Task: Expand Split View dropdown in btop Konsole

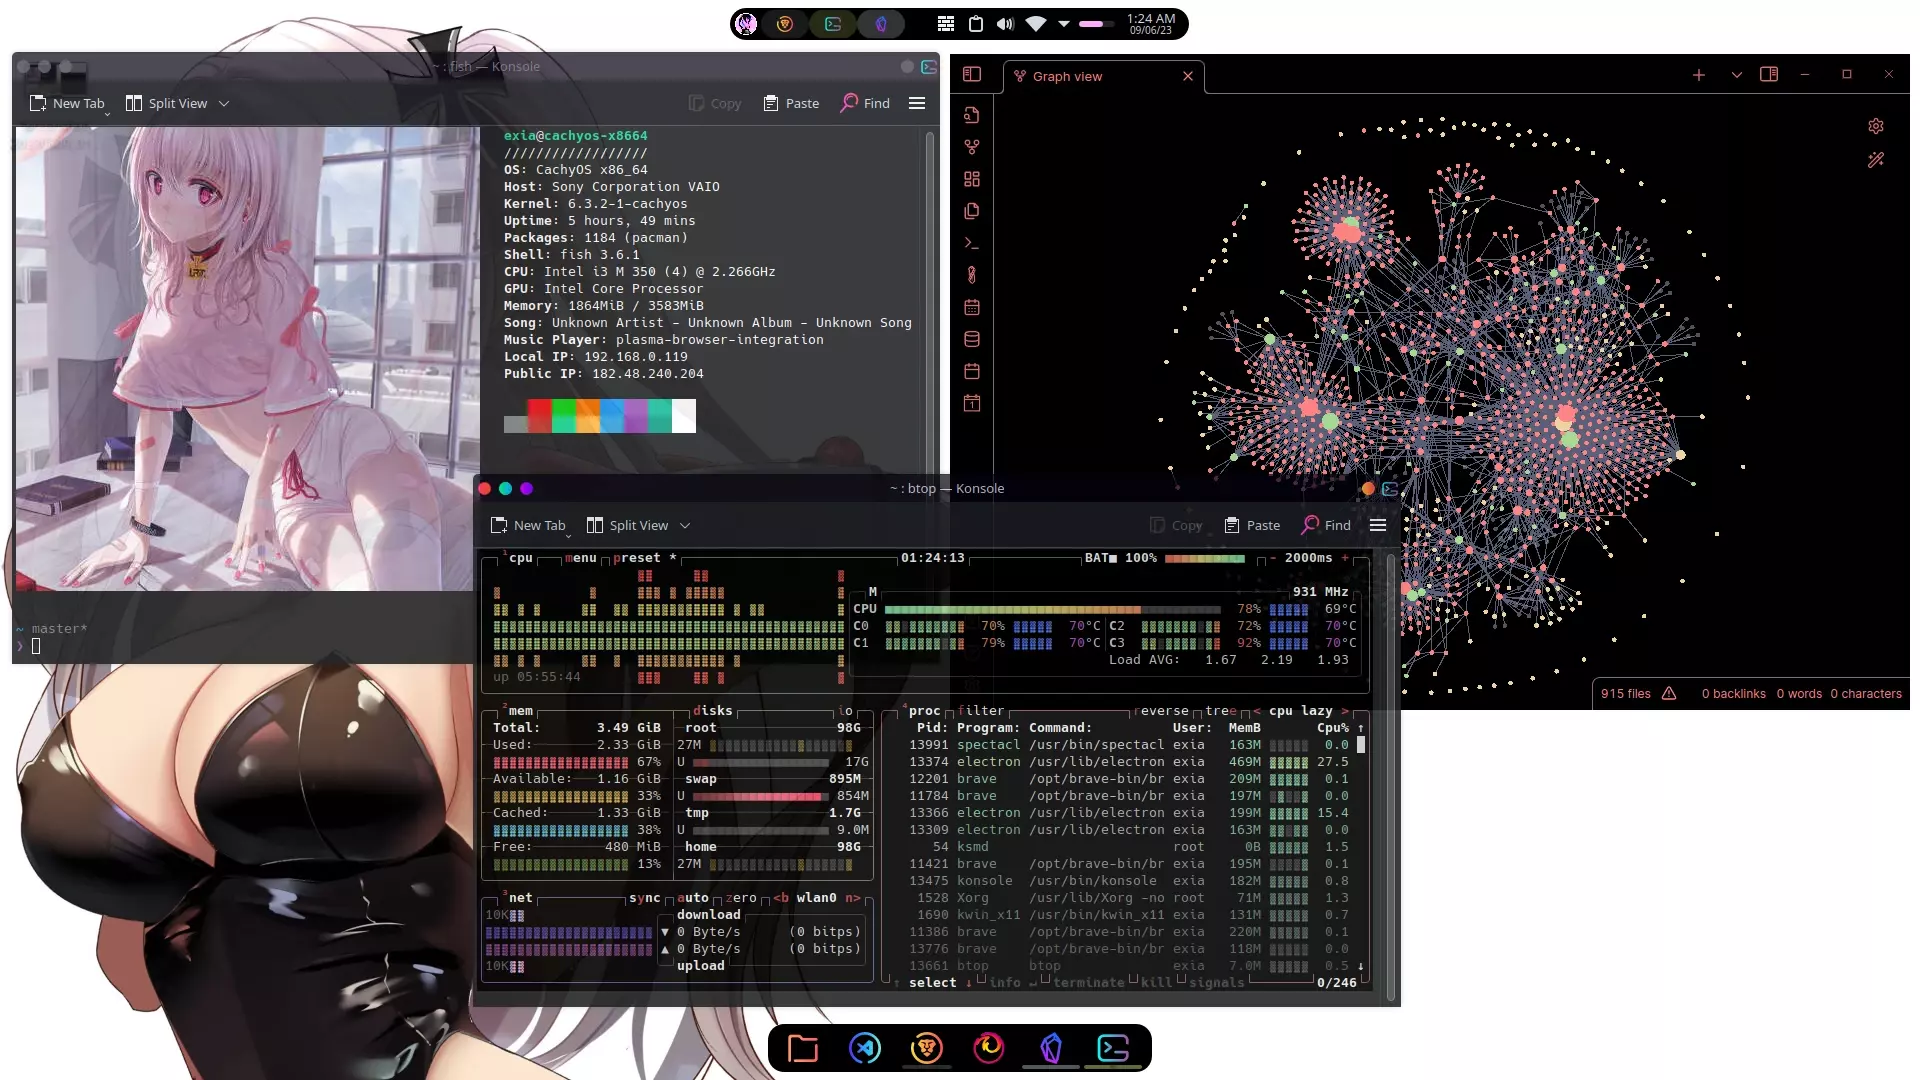Action: (685, 526)
